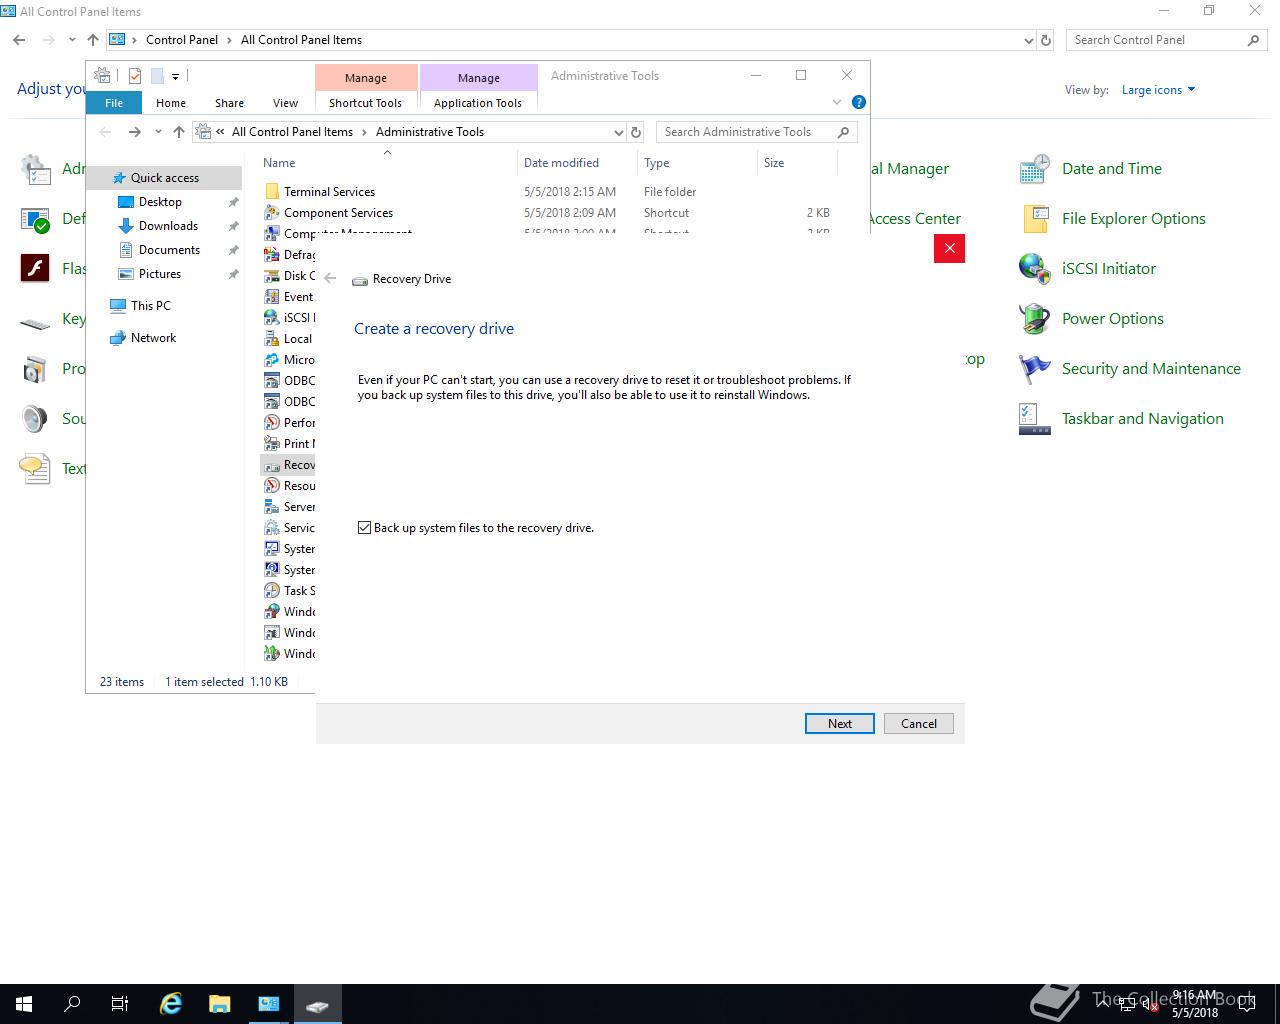This screenshot has width=1280, height=1024.
Task: Click the Properties quick access toolbar icon
Action: [134, 76]
